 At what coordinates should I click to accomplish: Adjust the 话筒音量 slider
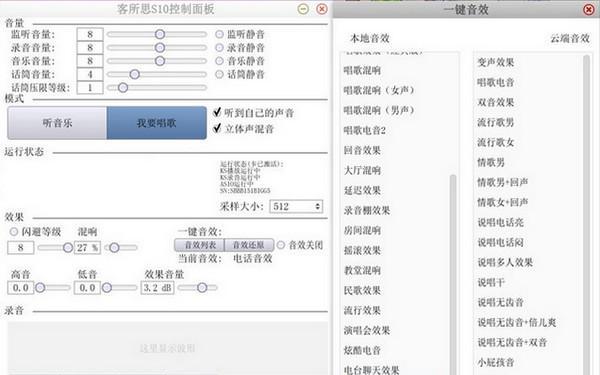point(157,74)
